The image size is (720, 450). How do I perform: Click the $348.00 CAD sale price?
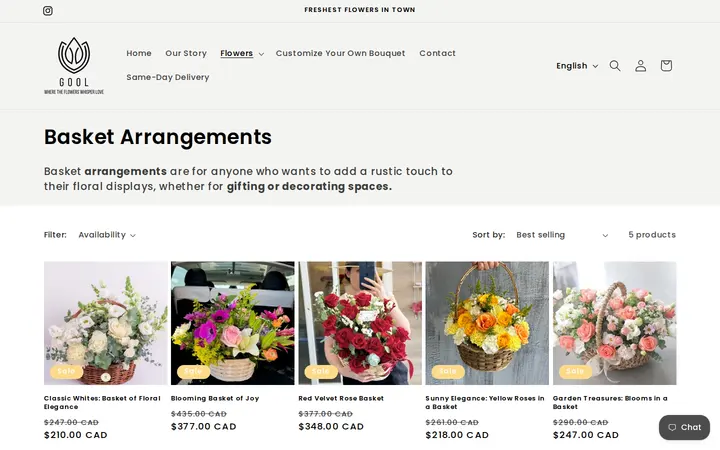[x=331, y=427]
